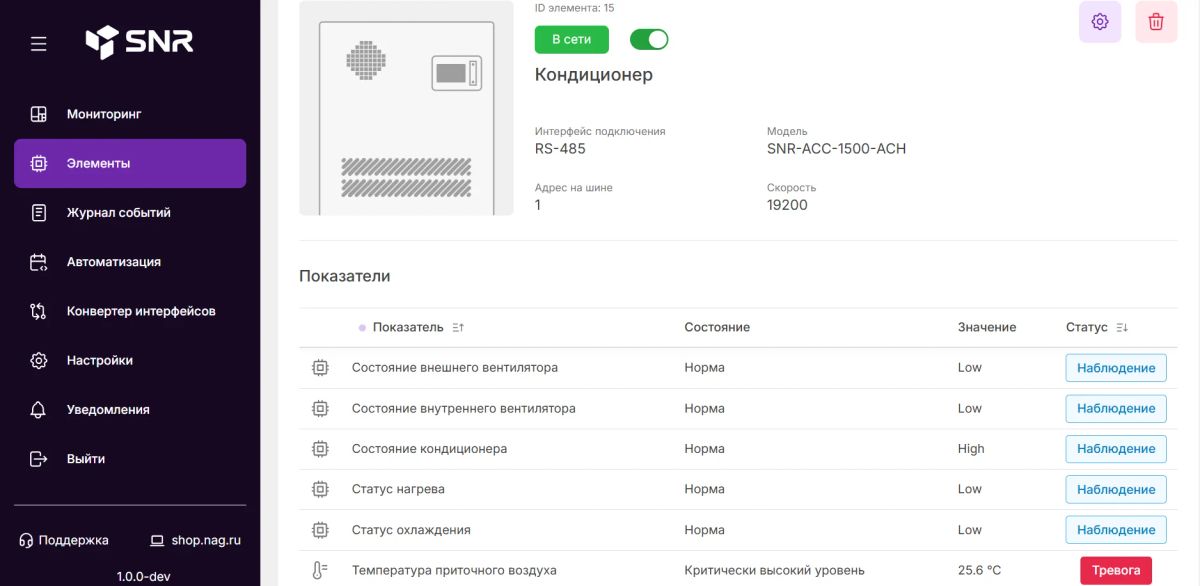Click the air conditioner device image

(x=406, y=108)
